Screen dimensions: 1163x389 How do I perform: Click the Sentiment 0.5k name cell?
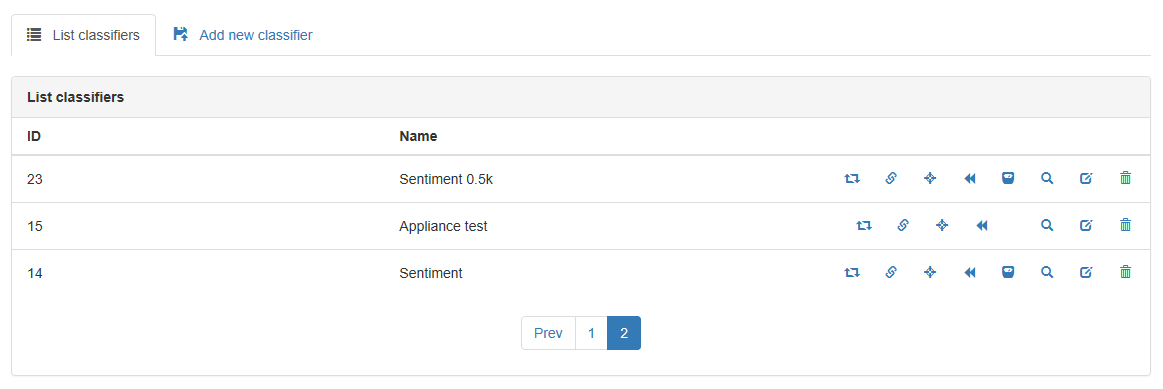[x=446, y=178]
